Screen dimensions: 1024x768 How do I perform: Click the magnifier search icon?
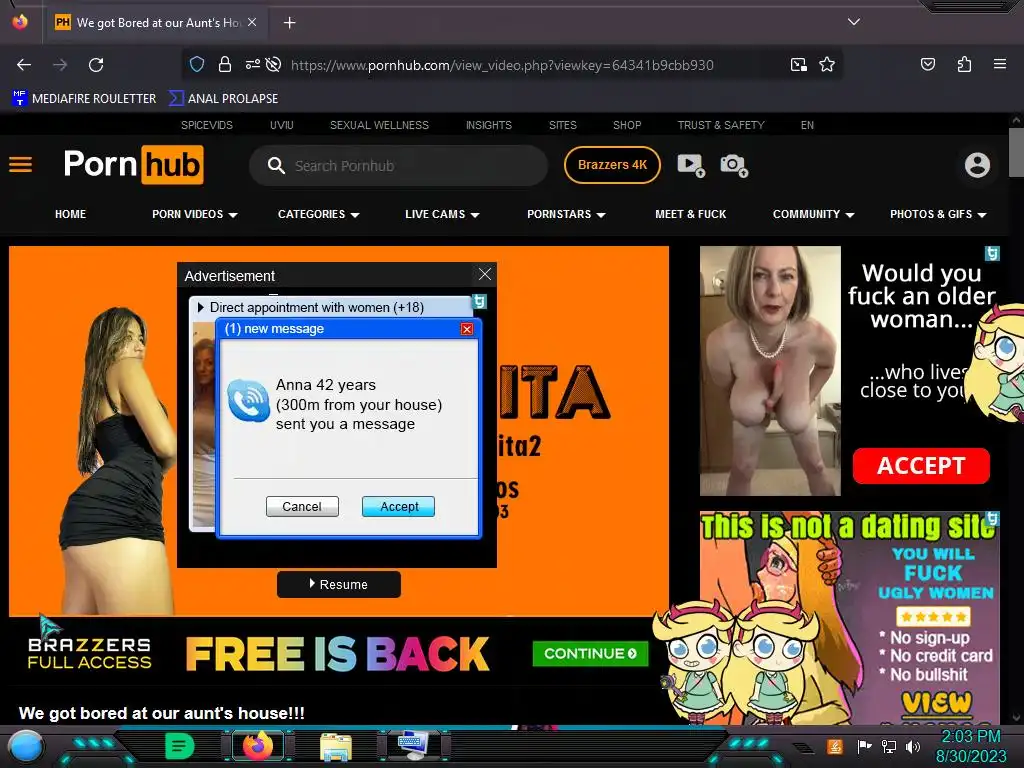click(276, 165)
